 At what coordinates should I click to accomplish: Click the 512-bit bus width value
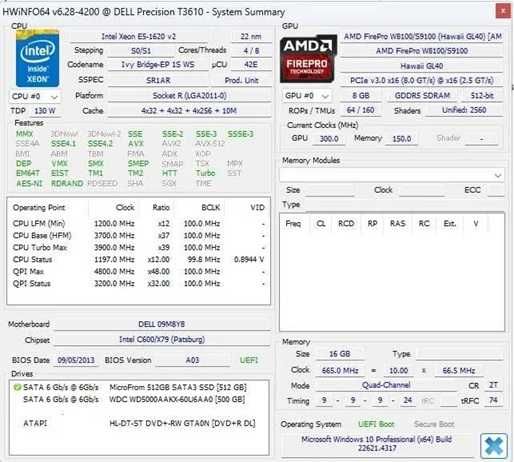(x=482, y=96)
